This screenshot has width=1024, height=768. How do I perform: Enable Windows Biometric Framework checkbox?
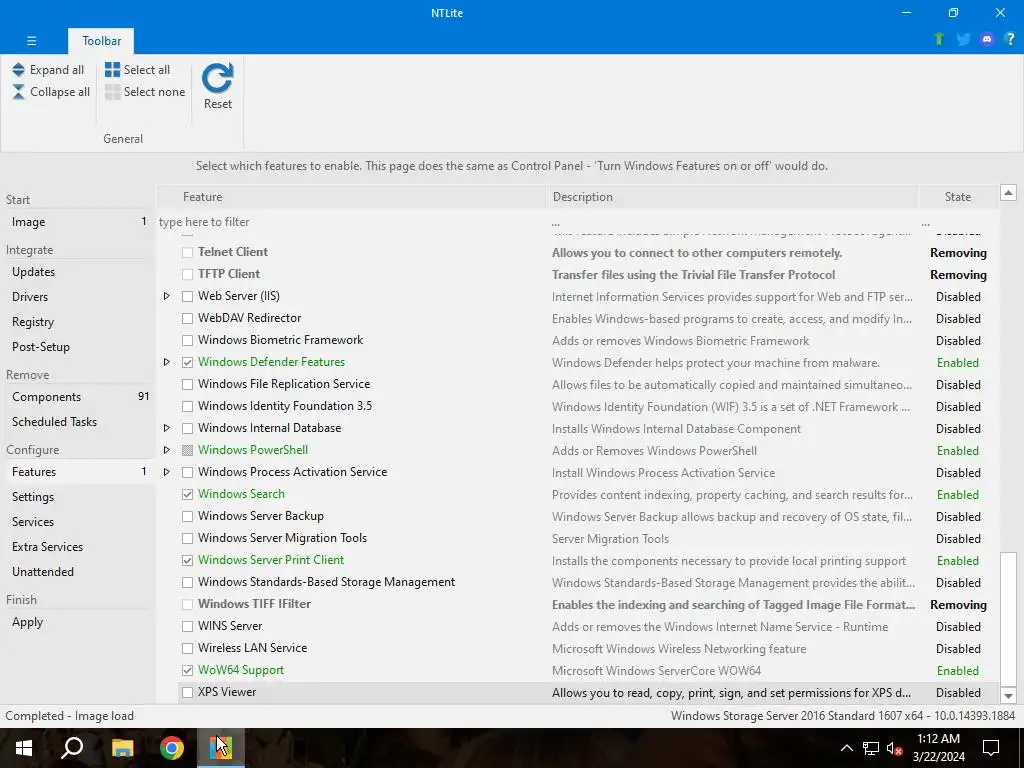pos(187,340)
